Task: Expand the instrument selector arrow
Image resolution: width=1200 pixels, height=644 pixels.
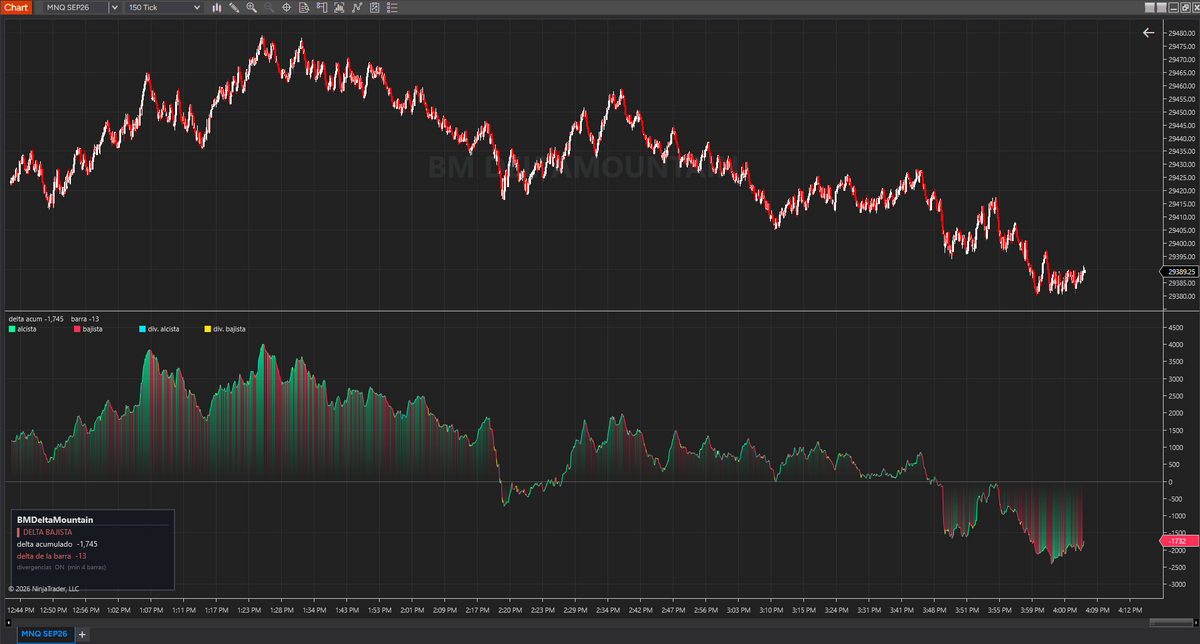Action: click(x=115, y=7)
